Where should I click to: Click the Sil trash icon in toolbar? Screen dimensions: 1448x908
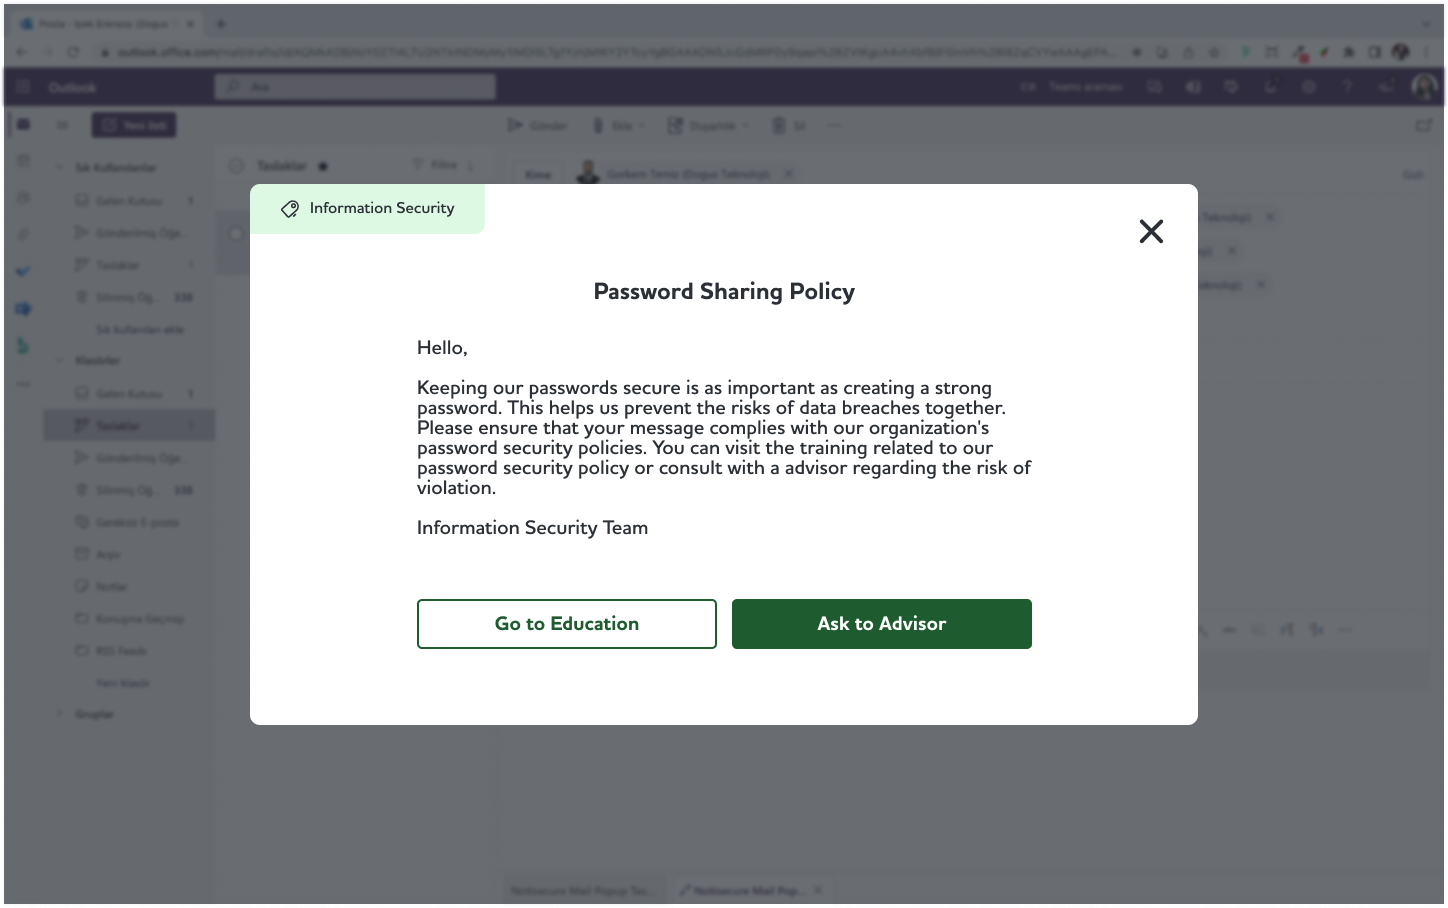click(x=779, y=126)
